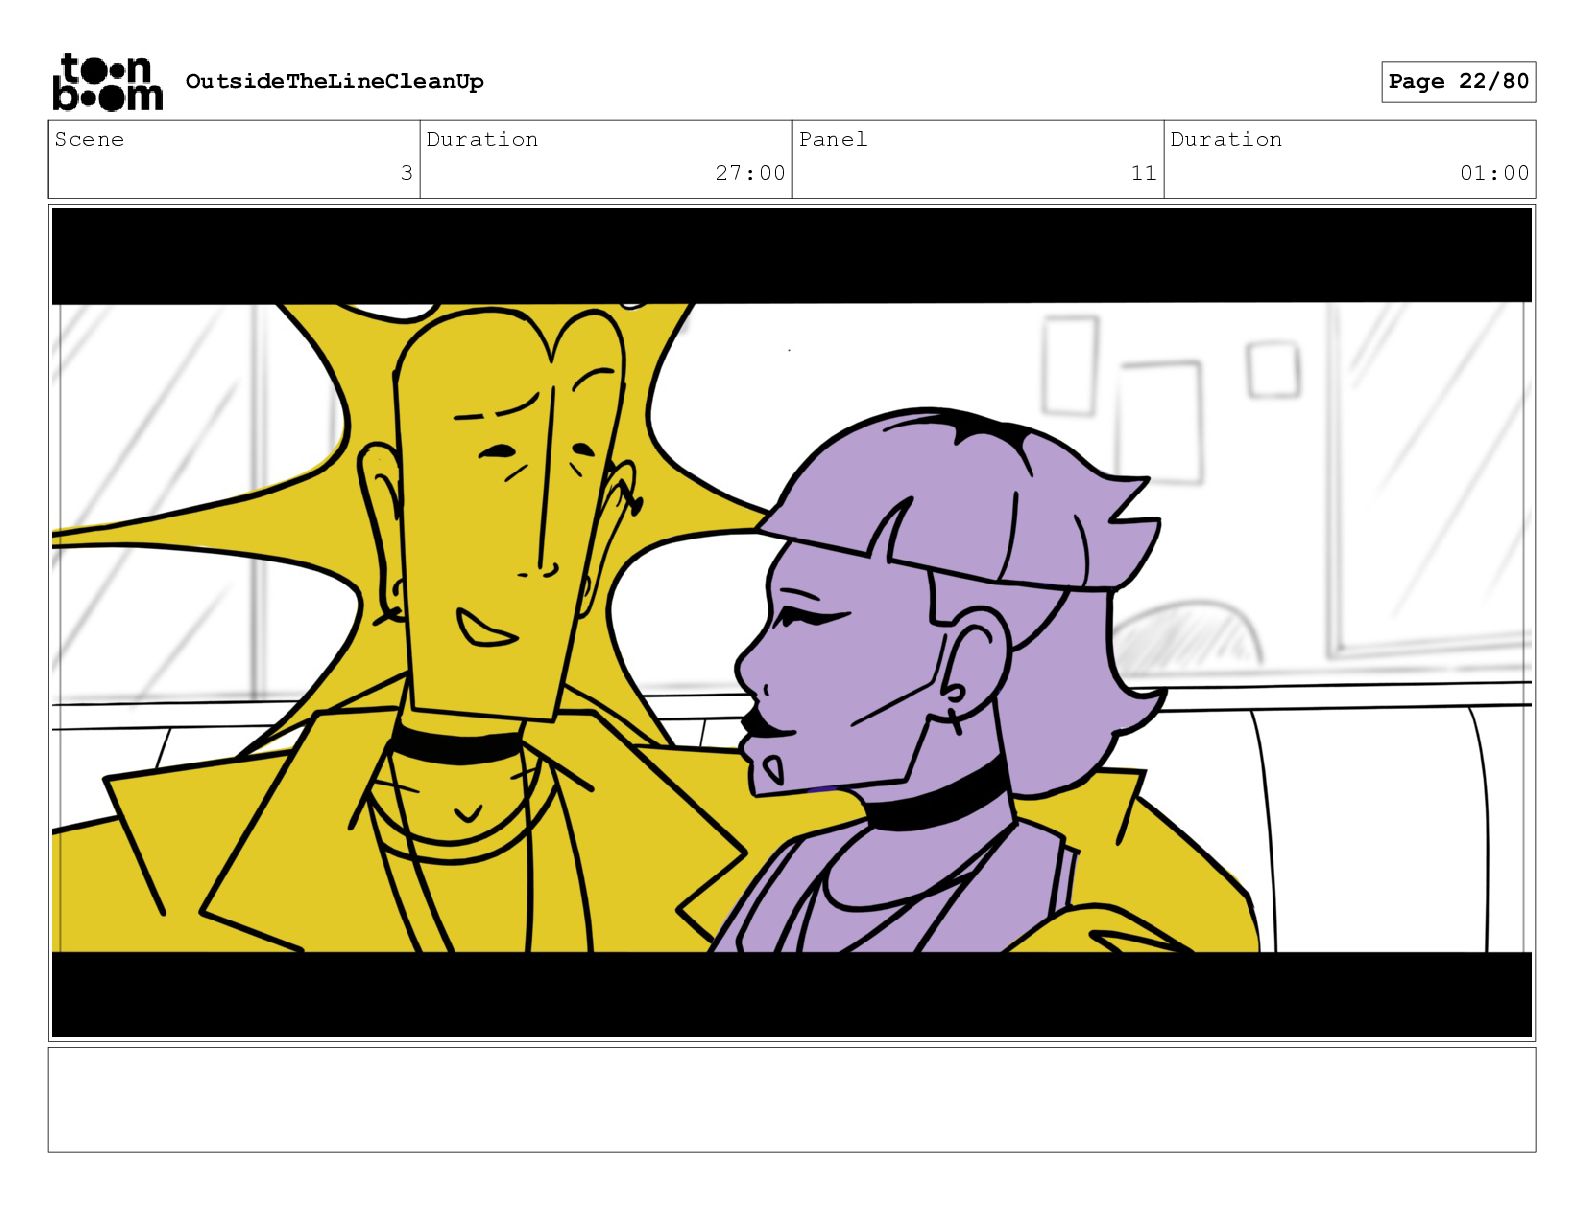The height and width of the screenshot is (1224, 1584).
Task: Click the empty notes box below panel
Action: pyautogui.click(x=792, y=1100)
